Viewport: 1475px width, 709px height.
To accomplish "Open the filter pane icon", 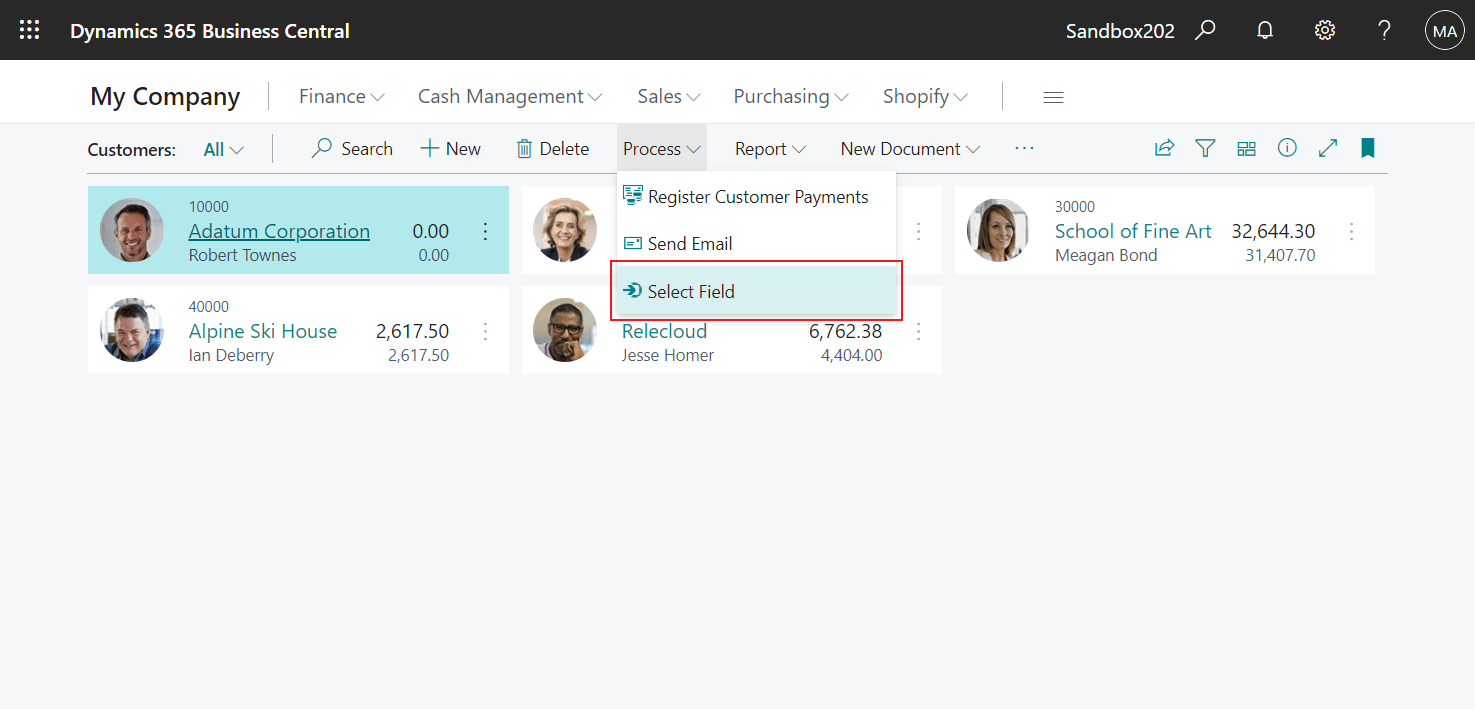I will click(1205, 147).
